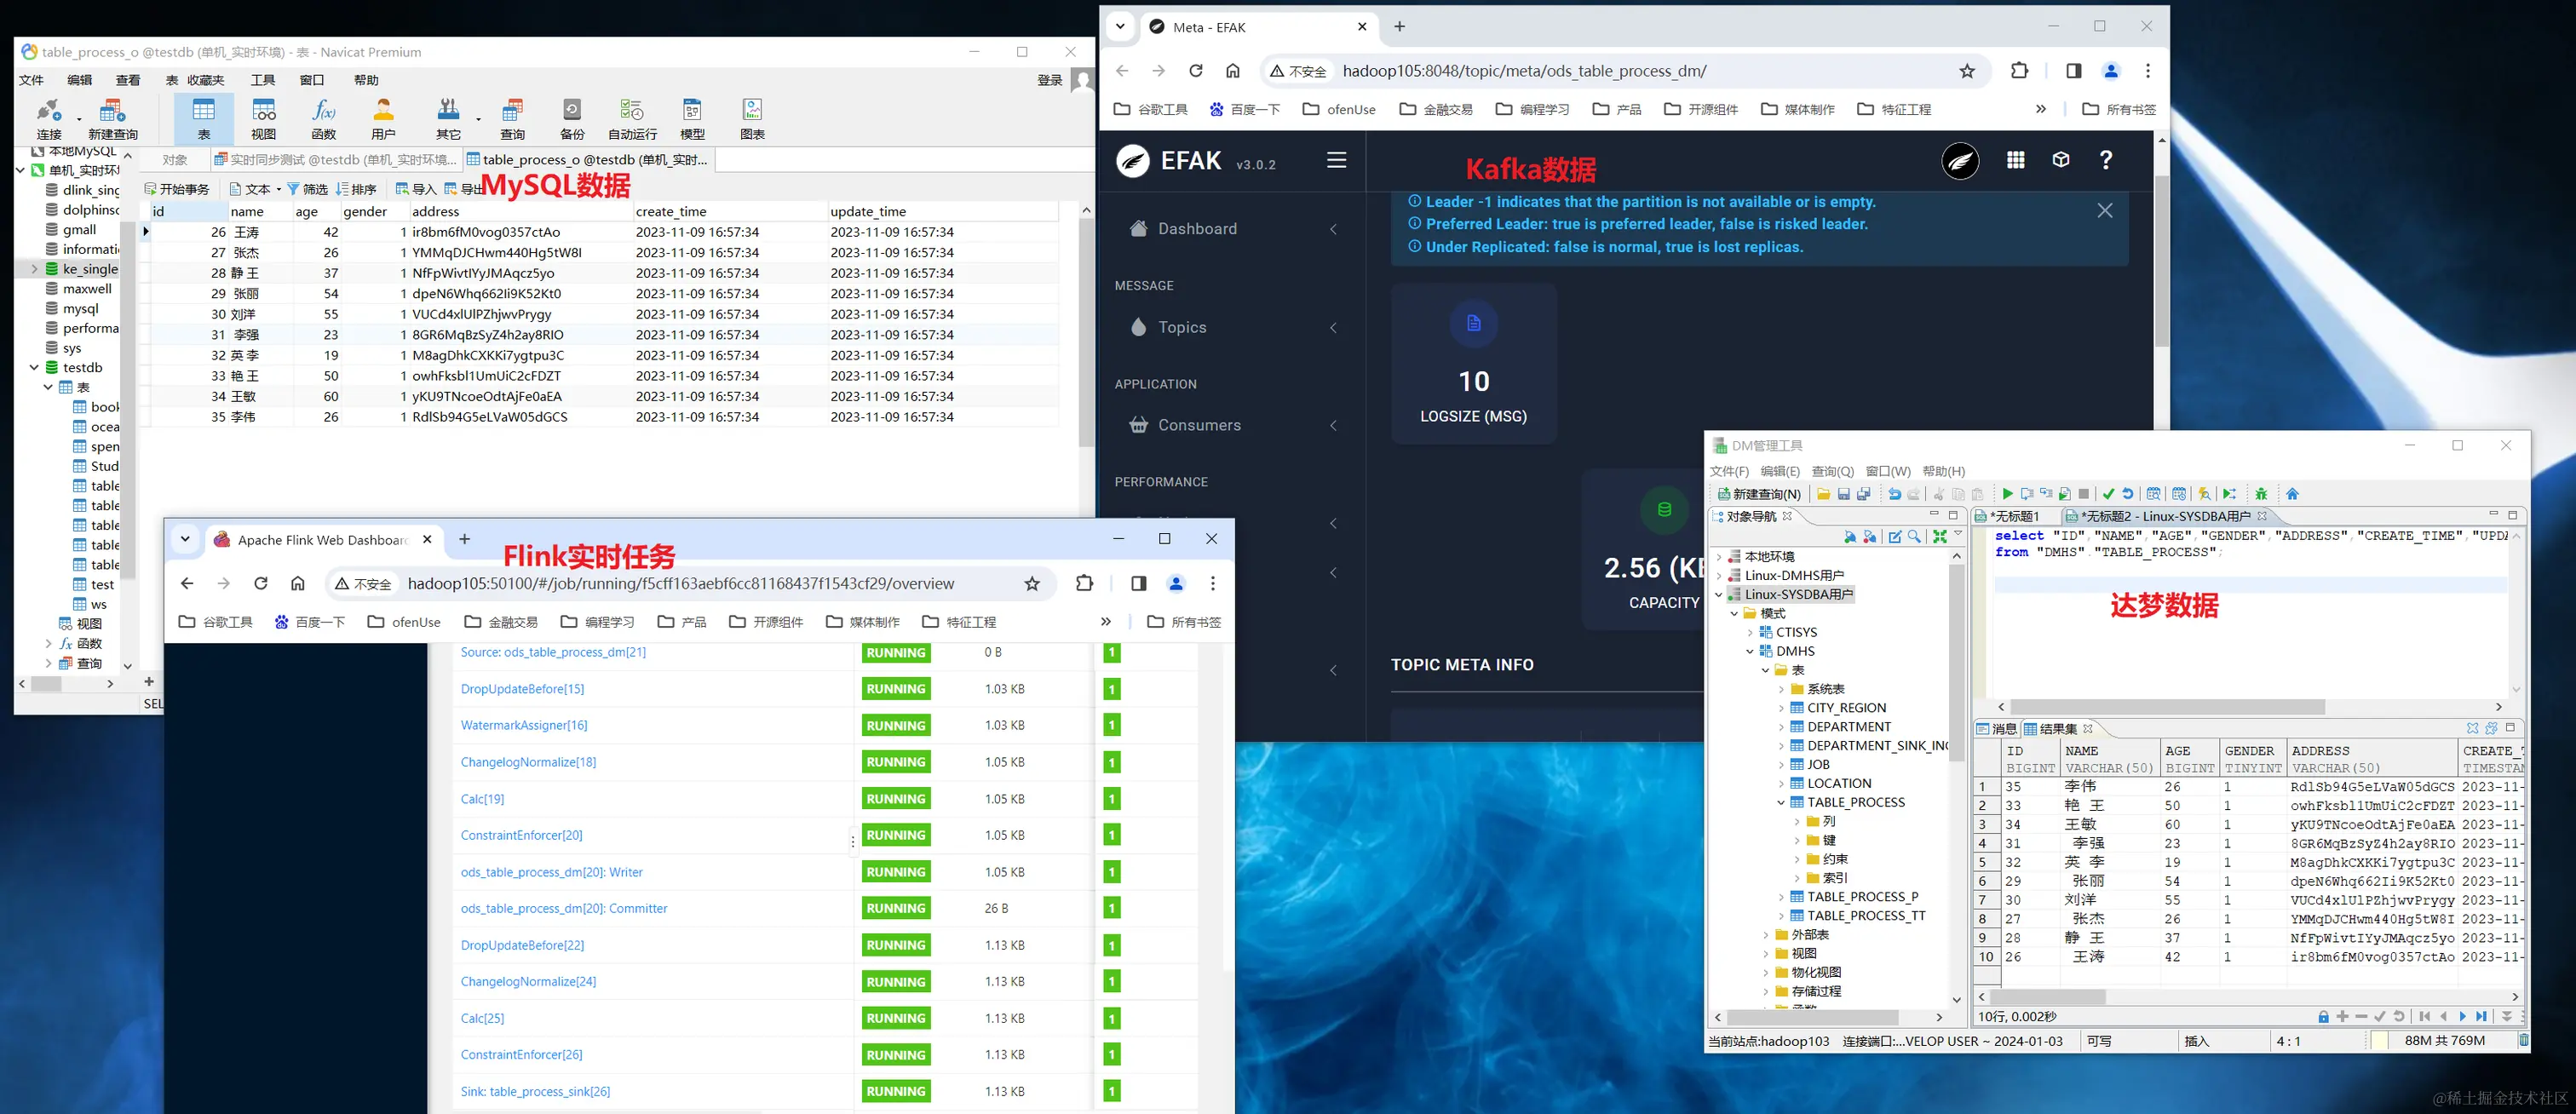
Task: Open Navicat's 查询 (Query) toolbar icon
Action: (513, 118)
